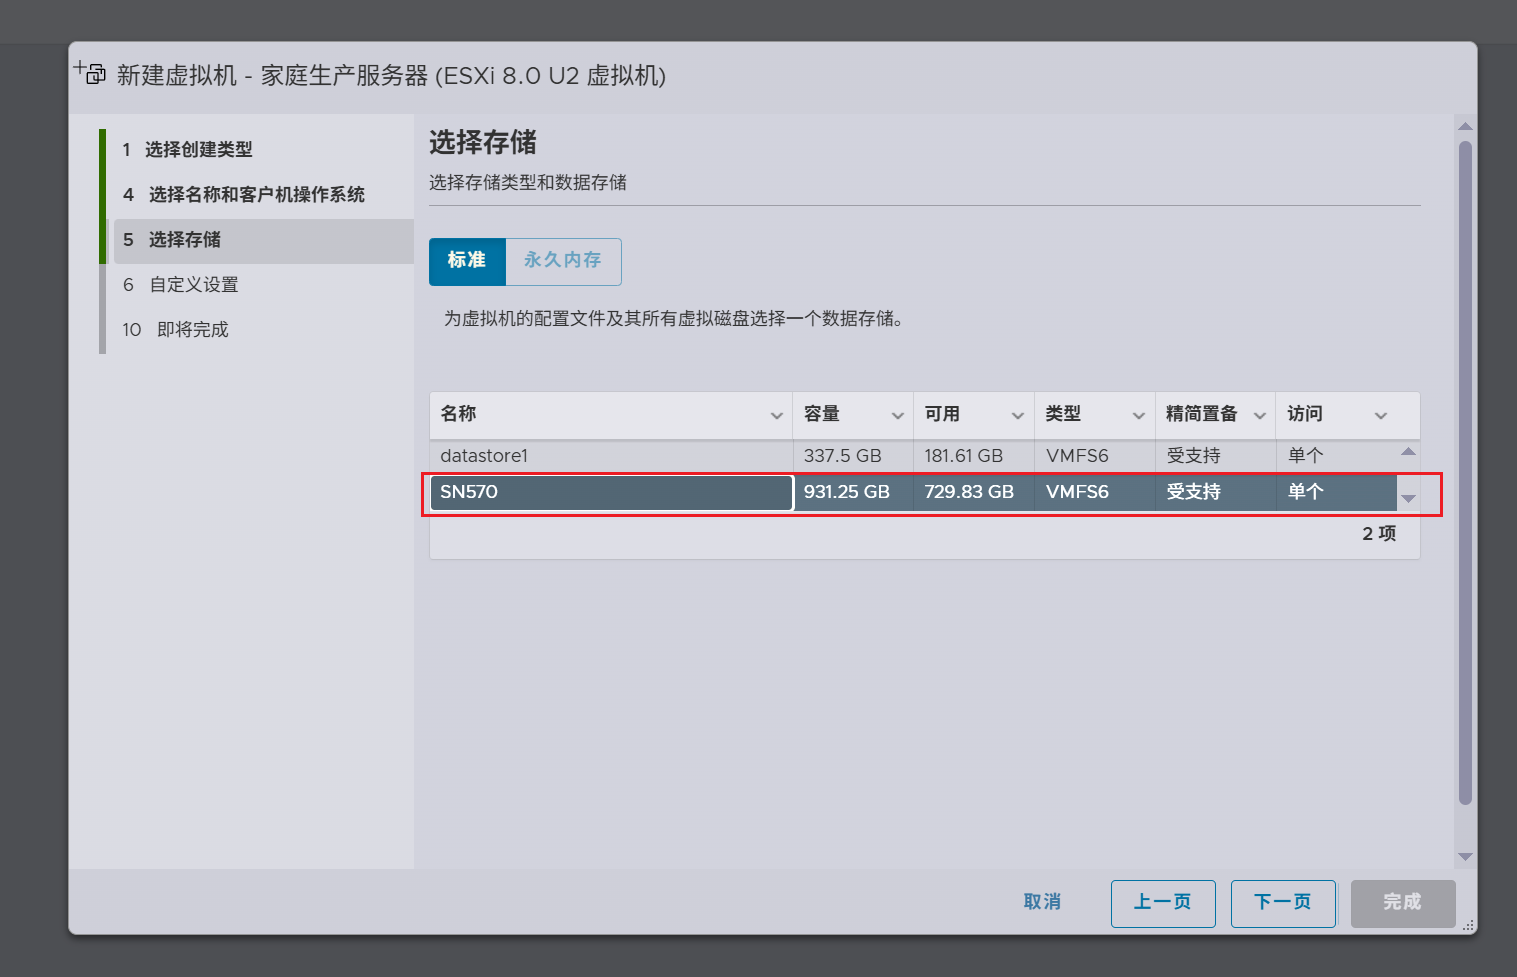Go back with the 上一页 button
The image size is (1517, 977).
[x=1162, y=903]
